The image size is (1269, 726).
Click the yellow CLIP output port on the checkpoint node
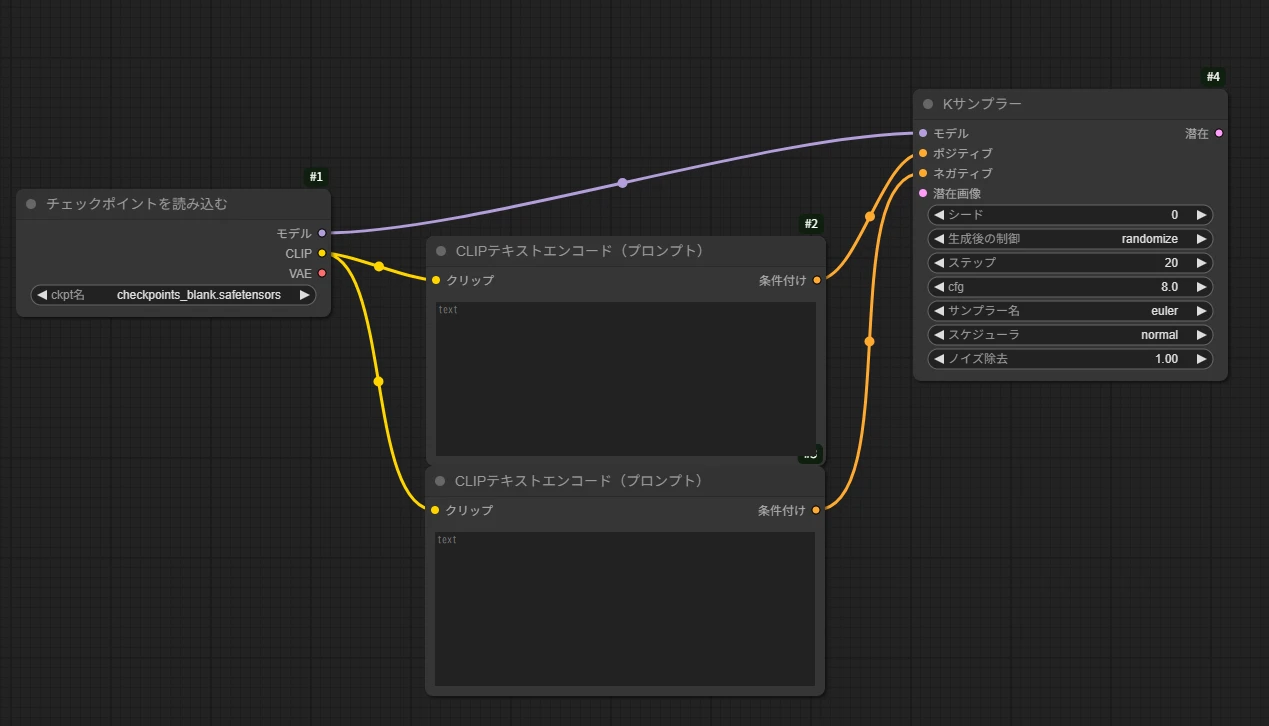(322, 253)
